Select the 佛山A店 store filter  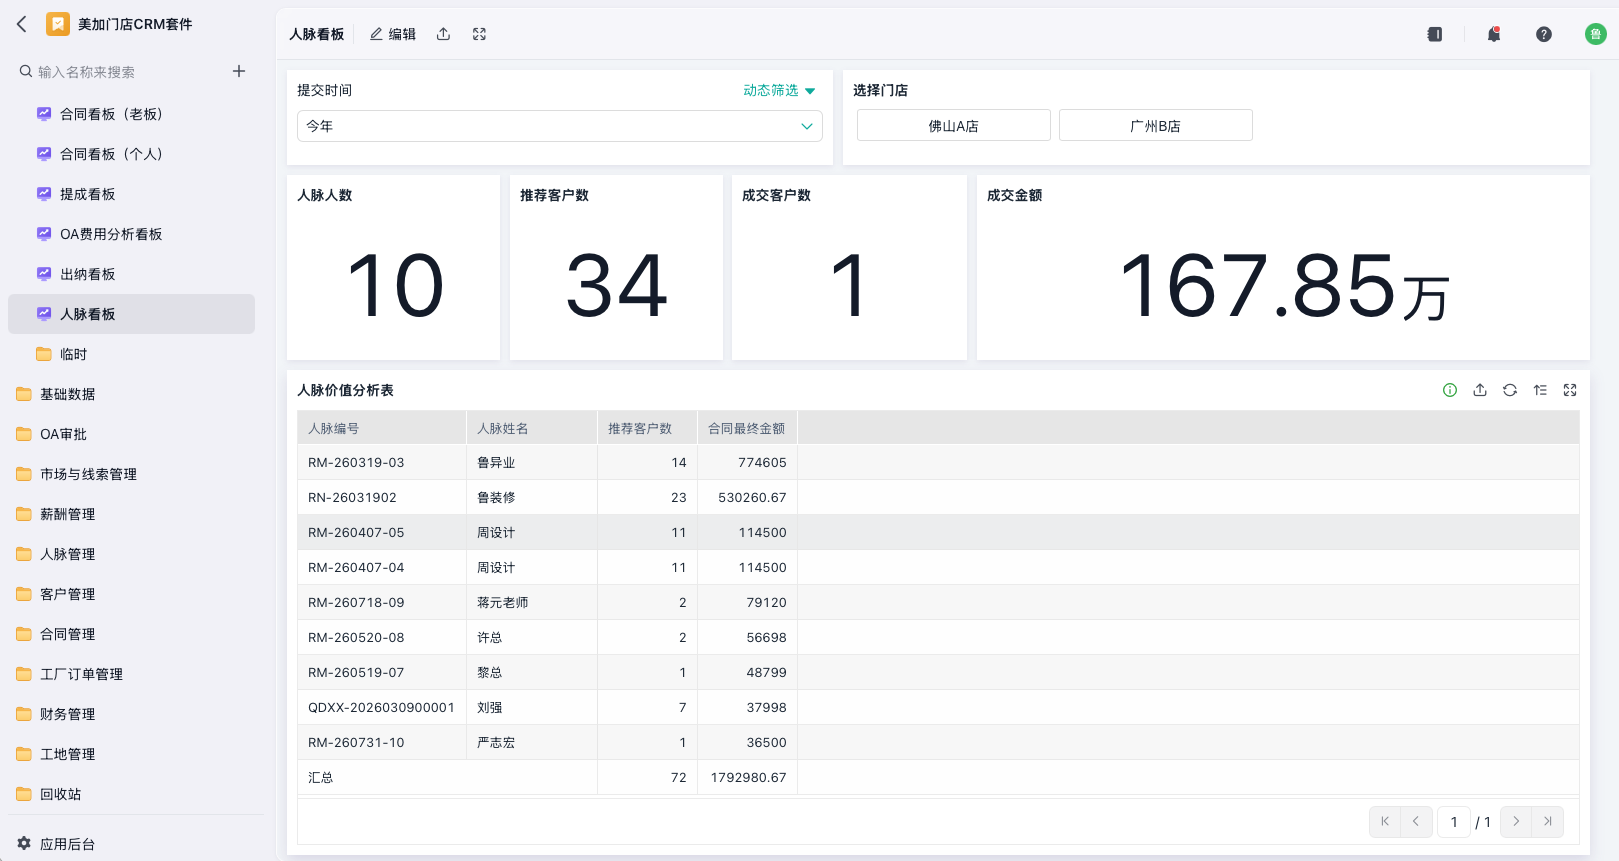954,126
